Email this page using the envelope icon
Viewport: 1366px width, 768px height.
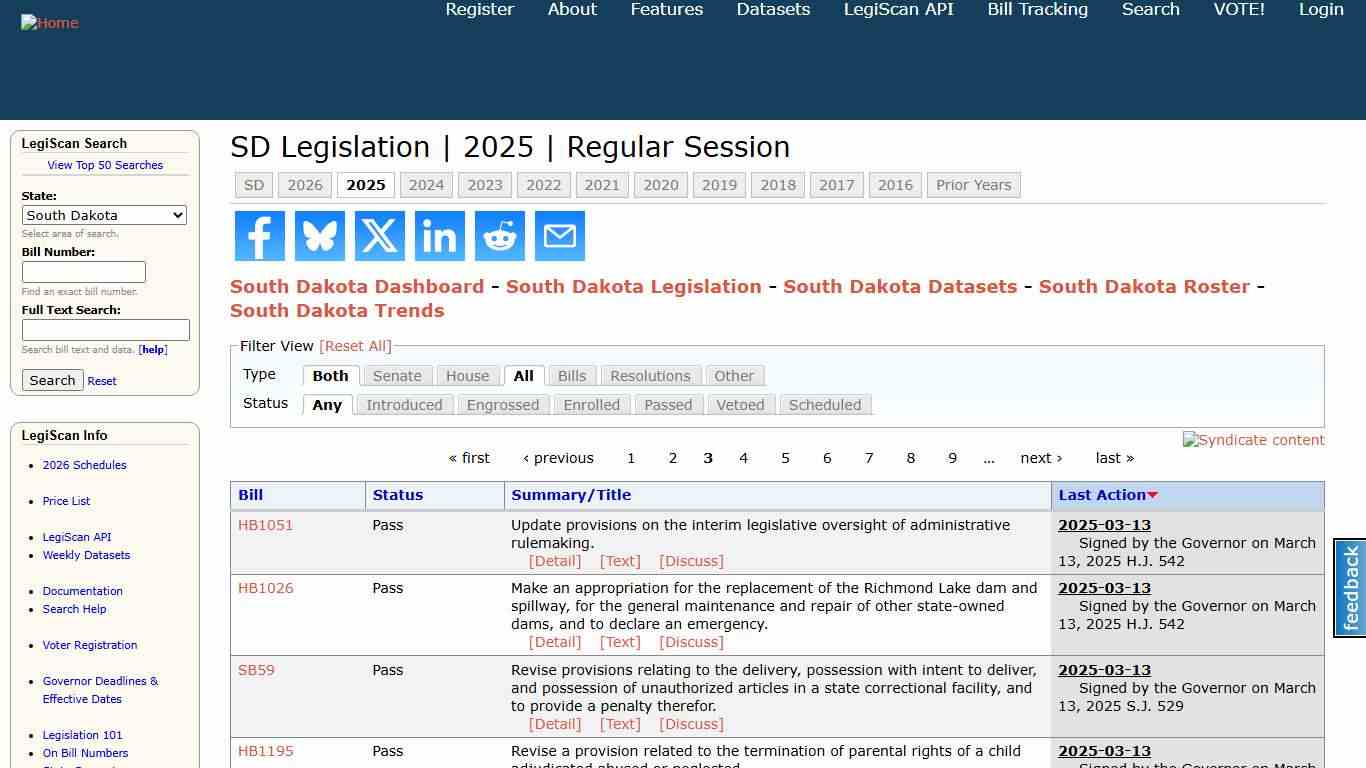559,236
